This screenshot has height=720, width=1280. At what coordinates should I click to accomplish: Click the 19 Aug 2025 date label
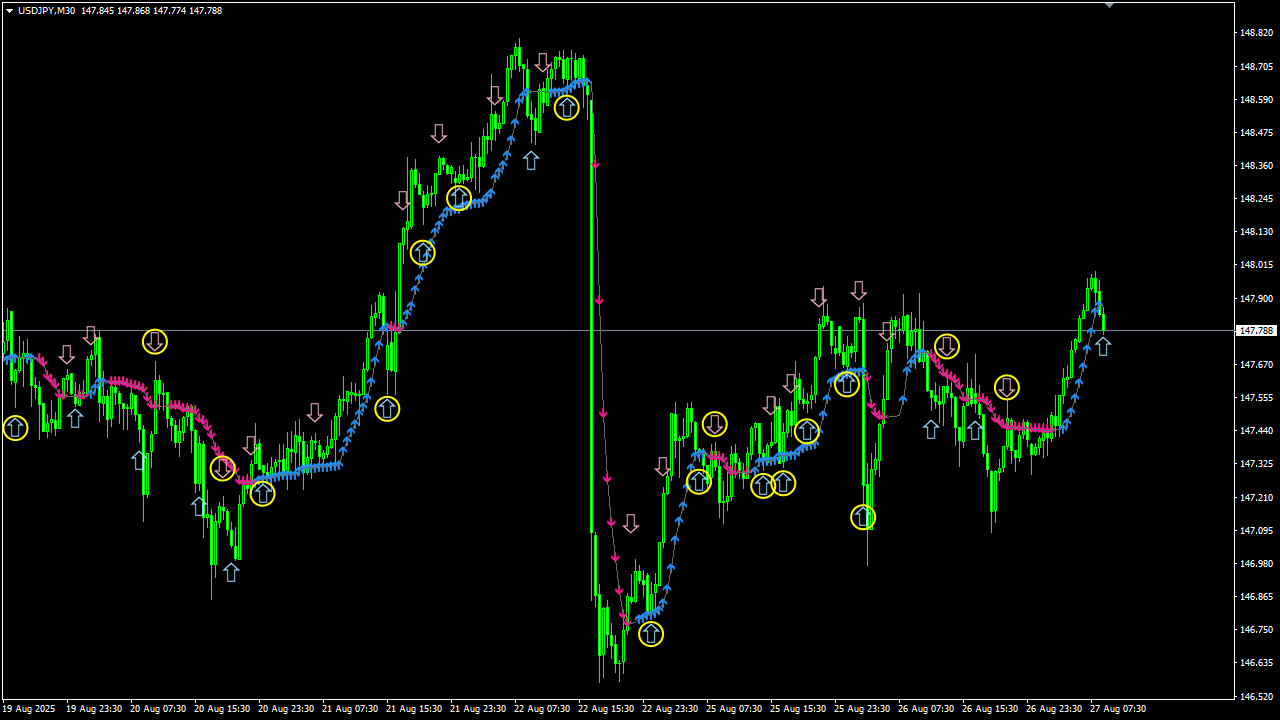28,709
